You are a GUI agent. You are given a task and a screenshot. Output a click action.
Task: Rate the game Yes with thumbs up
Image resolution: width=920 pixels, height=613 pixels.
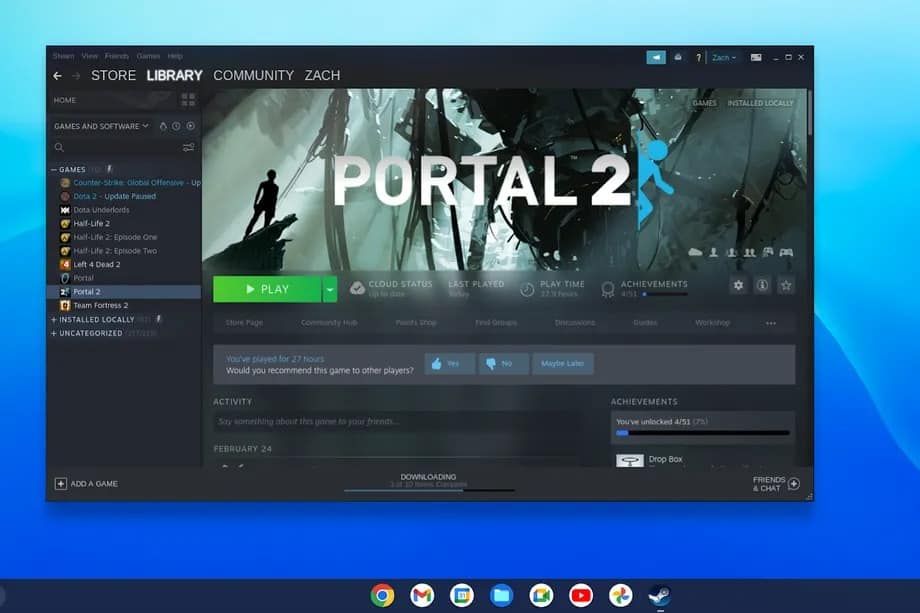click(448, 364)
